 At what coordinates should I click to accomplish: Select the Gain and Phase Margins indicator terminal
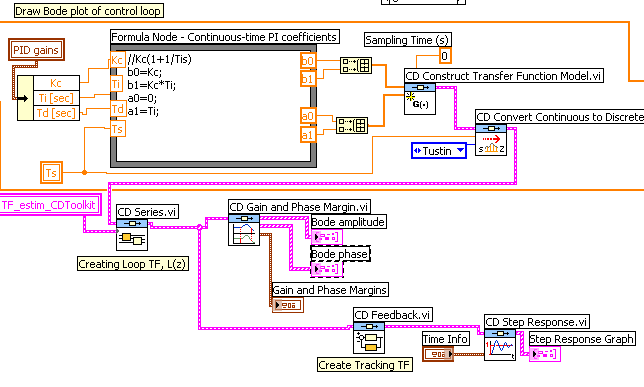[x=288, y=305]
